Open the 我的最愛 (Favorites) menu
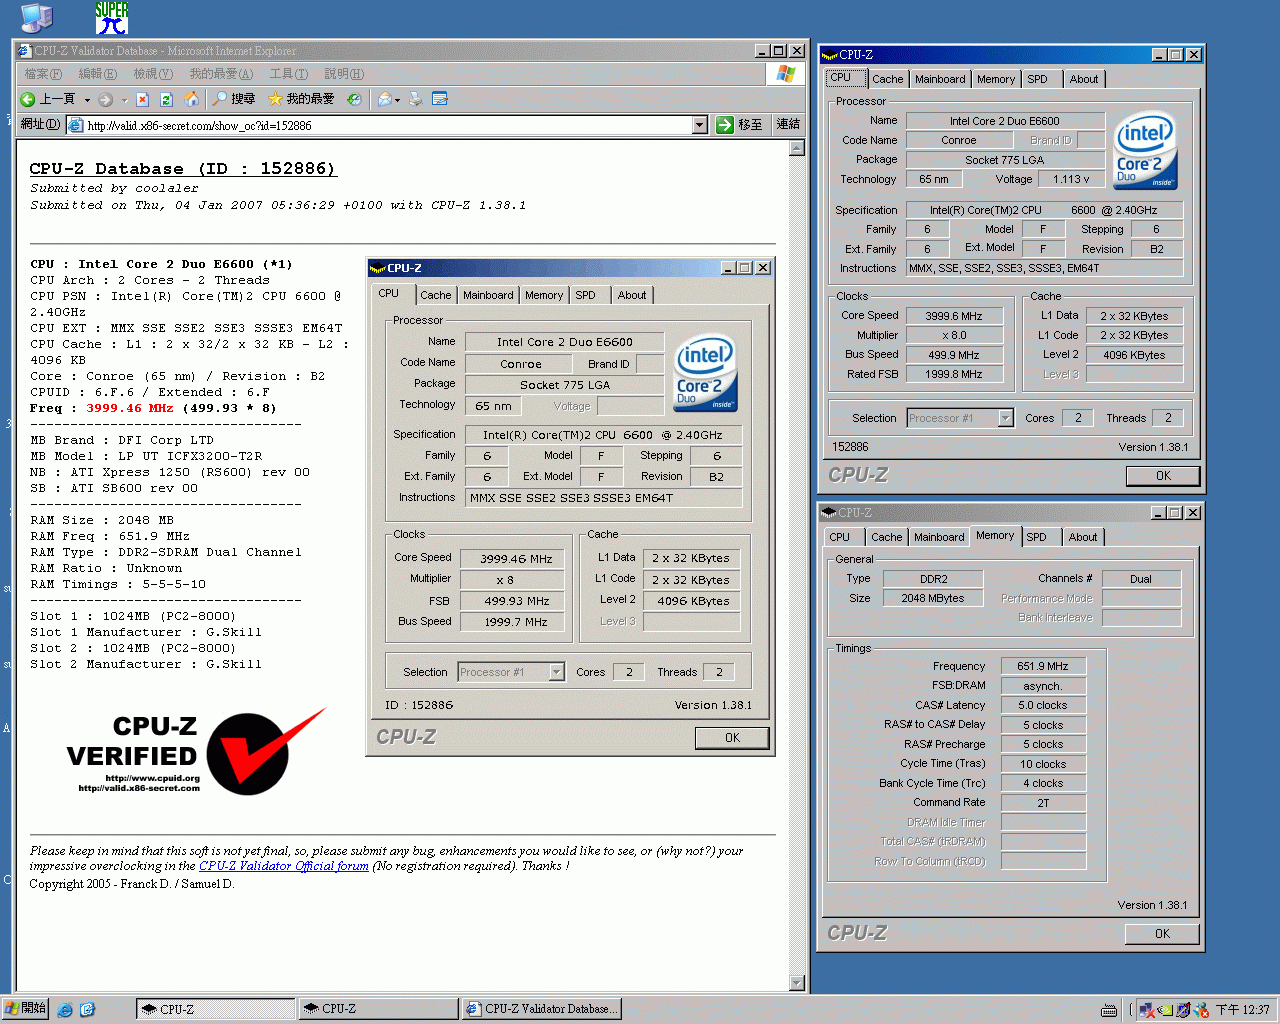 click(x=221, y=74)
